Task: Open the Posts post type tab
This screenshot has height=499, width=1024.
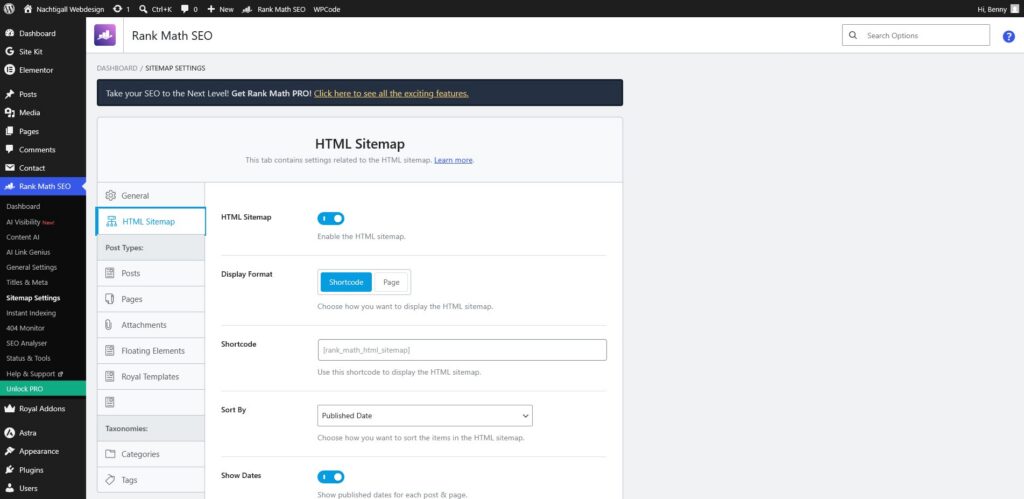Action: click(x=151, y=273)
